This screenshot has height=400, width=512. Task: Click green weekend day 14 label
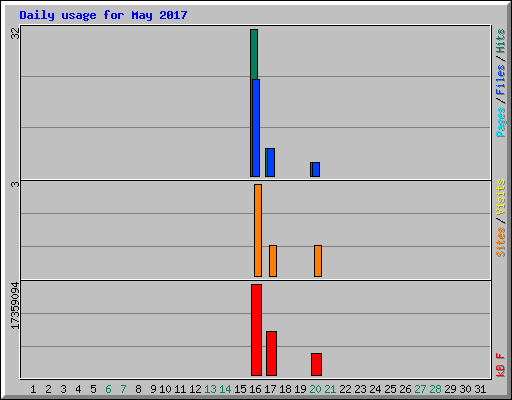[x=225, y=389]
